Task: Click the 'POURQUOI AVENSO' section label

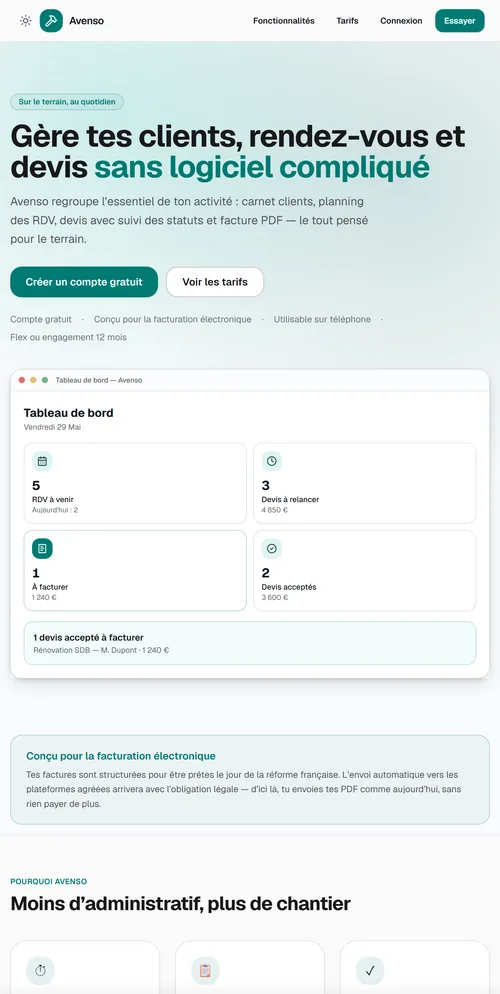Action: 49,881
